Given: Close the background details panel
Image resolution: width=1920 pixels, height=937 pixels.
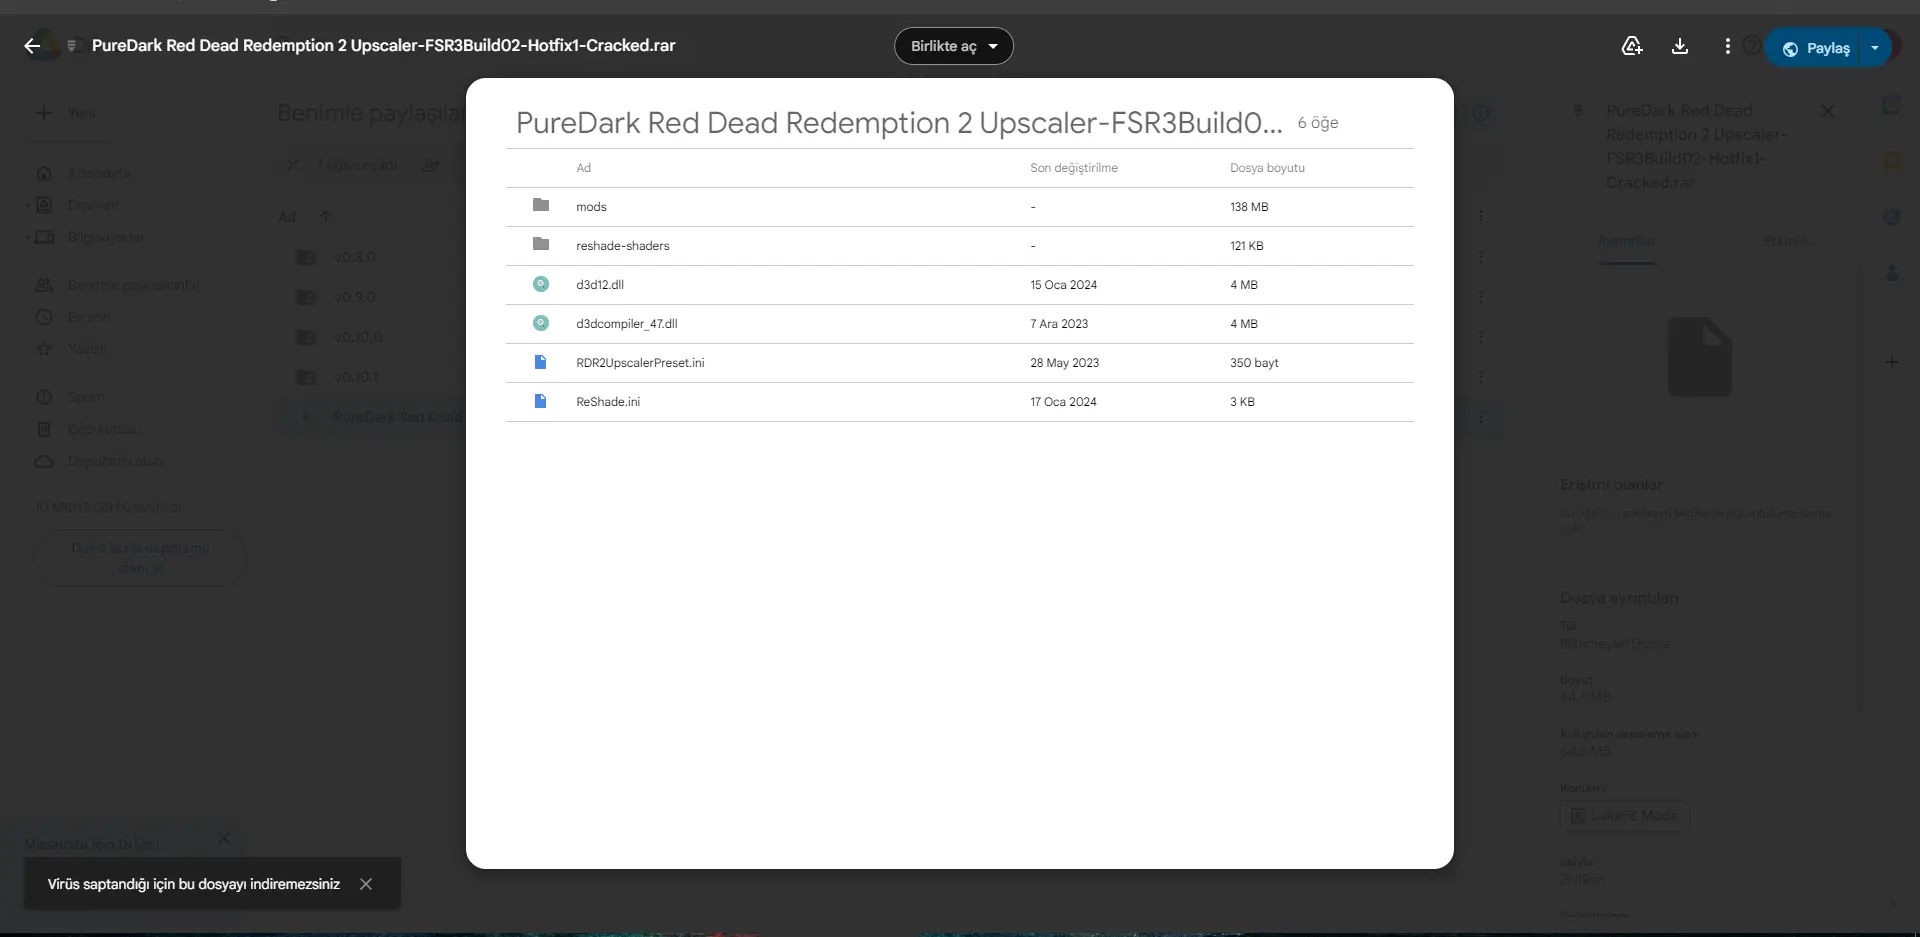Looking at the screenshot, I should (1827, 111).
